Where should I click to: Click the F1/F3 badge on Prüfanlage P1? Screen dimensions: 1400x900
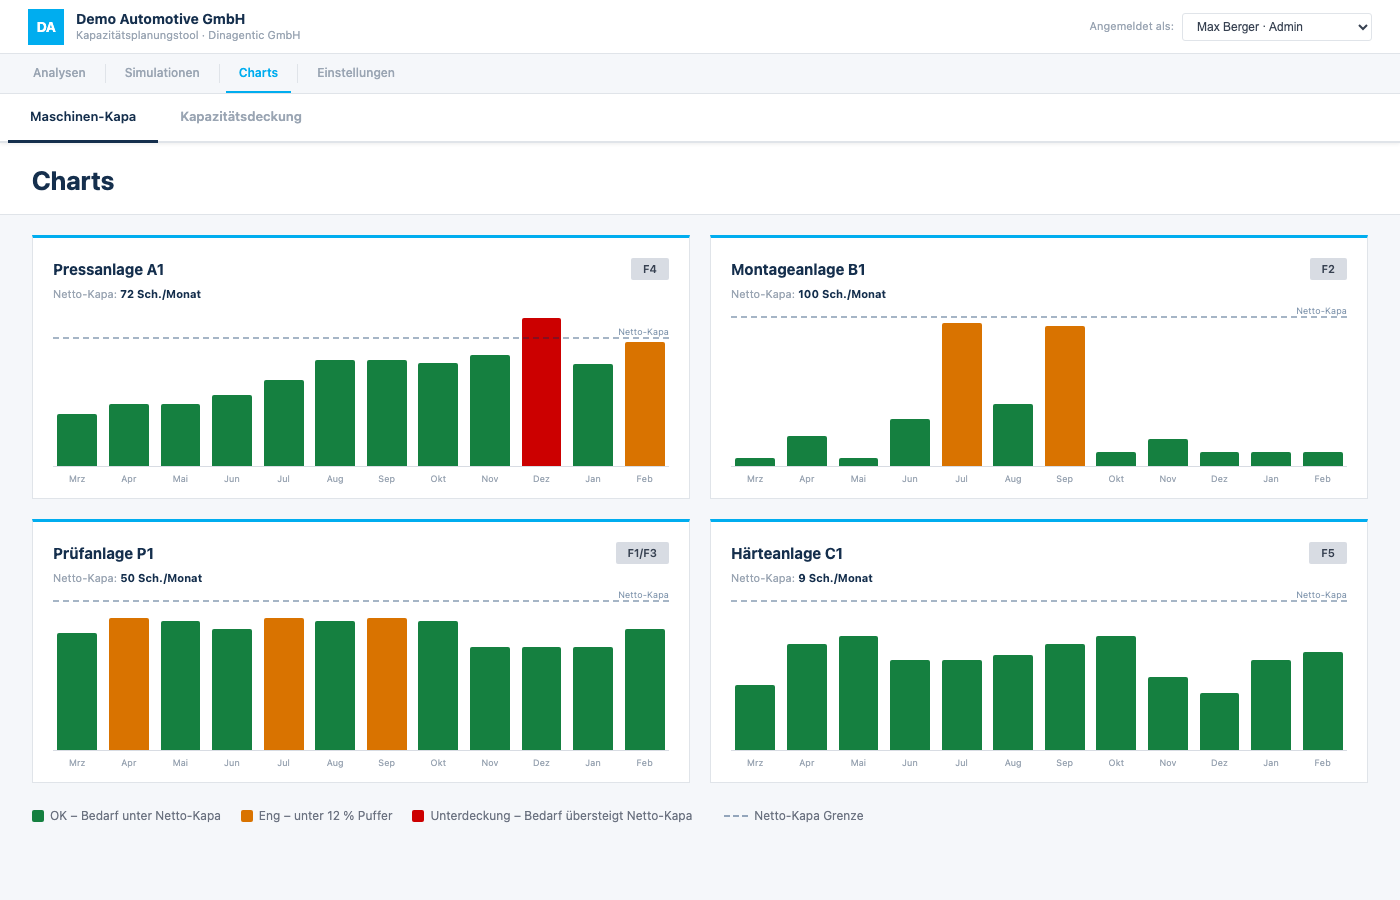[x=642, y=553]
